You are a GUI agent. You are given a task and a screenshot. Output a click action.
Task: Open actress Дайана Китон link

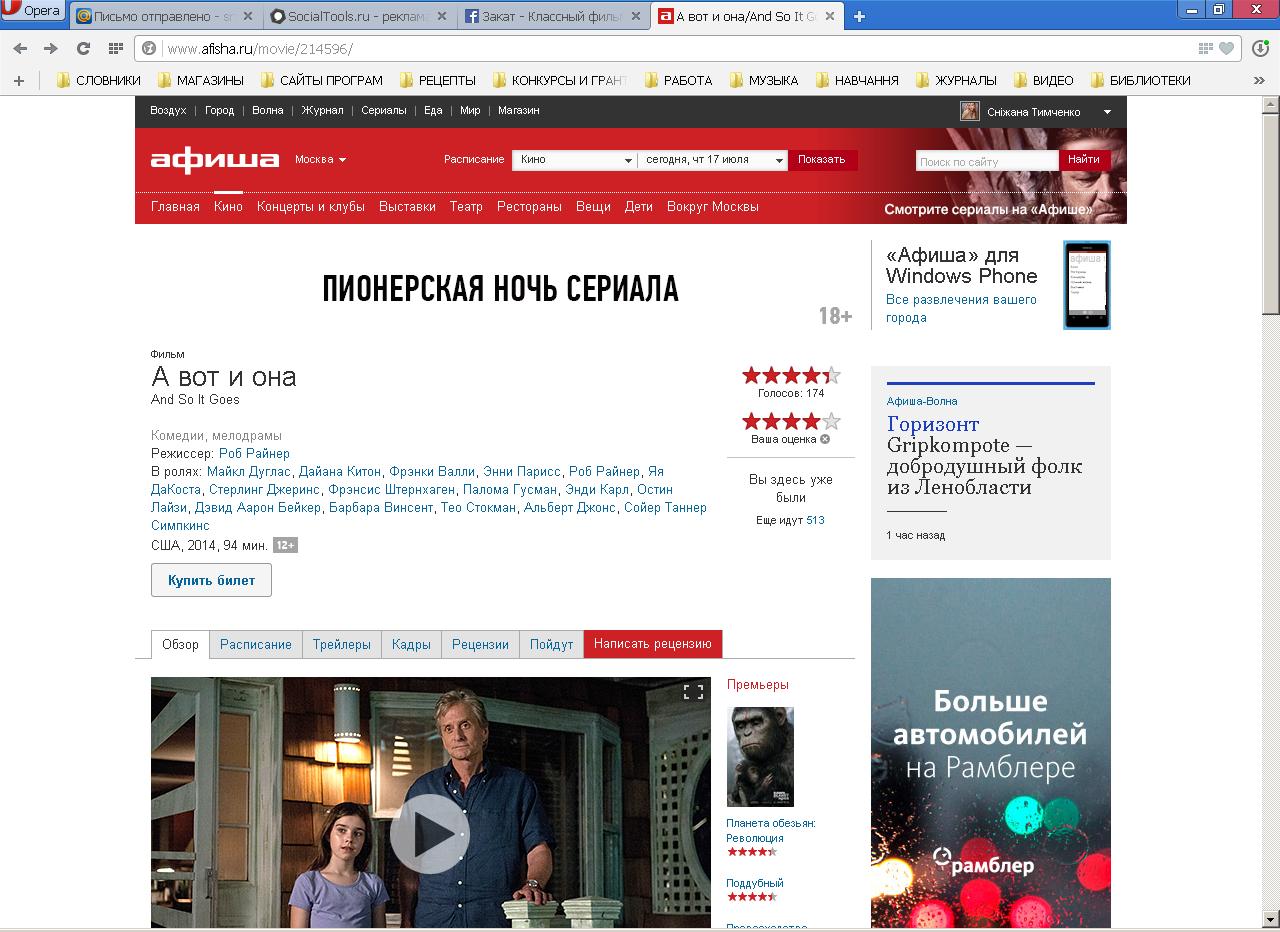(339, 471)
